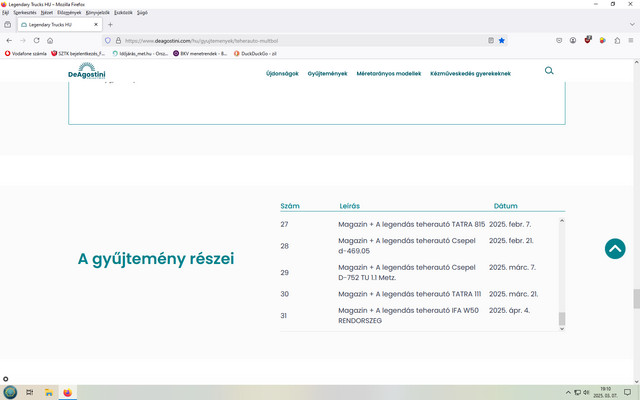
Task: Click the issue list scroll down arrow
Action: click(x=562, y=329)
